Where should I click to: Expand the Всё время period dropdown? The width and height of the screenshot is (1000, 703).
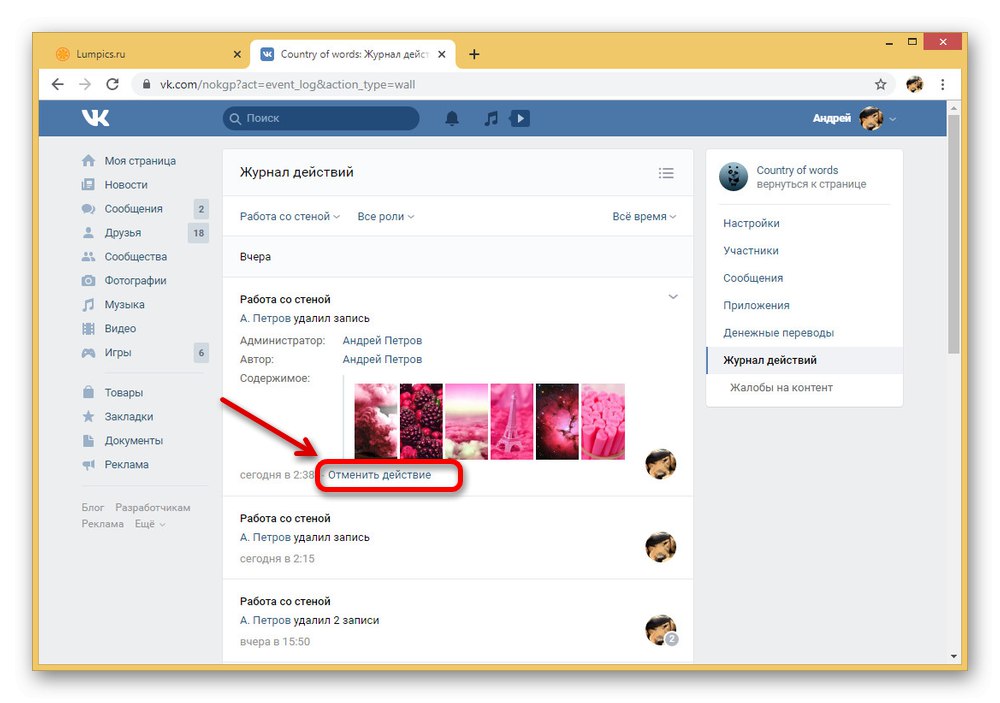pyautogui.click(x=644, y=216)
